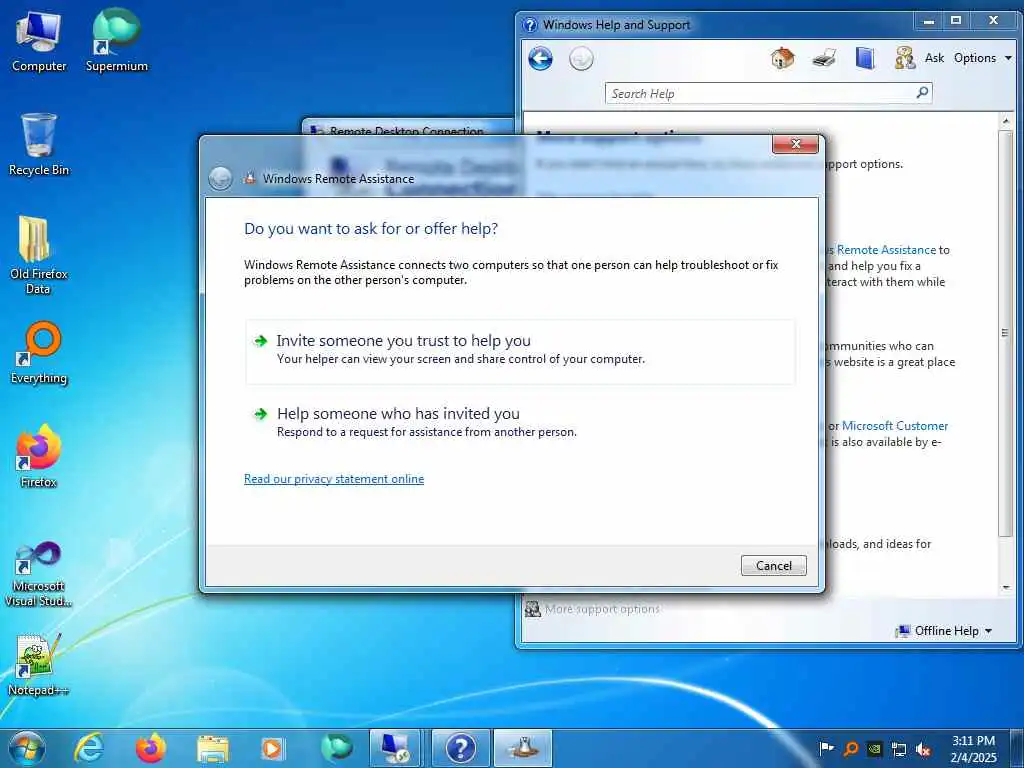Click the Help scrollbar up arrow
This screenshot has width=1024, height=768.
point(1006,121)
